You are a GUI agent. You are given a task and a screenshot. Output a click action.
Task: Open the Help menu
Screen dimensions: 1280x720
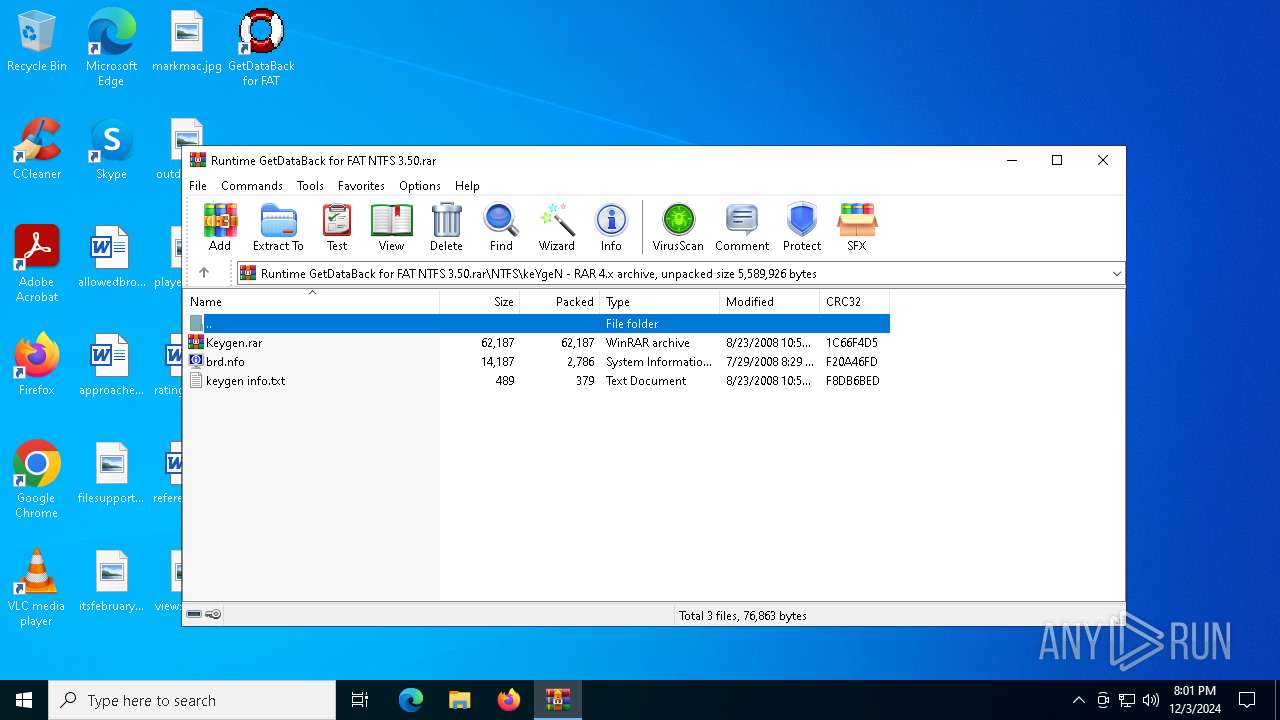(467, 186)
